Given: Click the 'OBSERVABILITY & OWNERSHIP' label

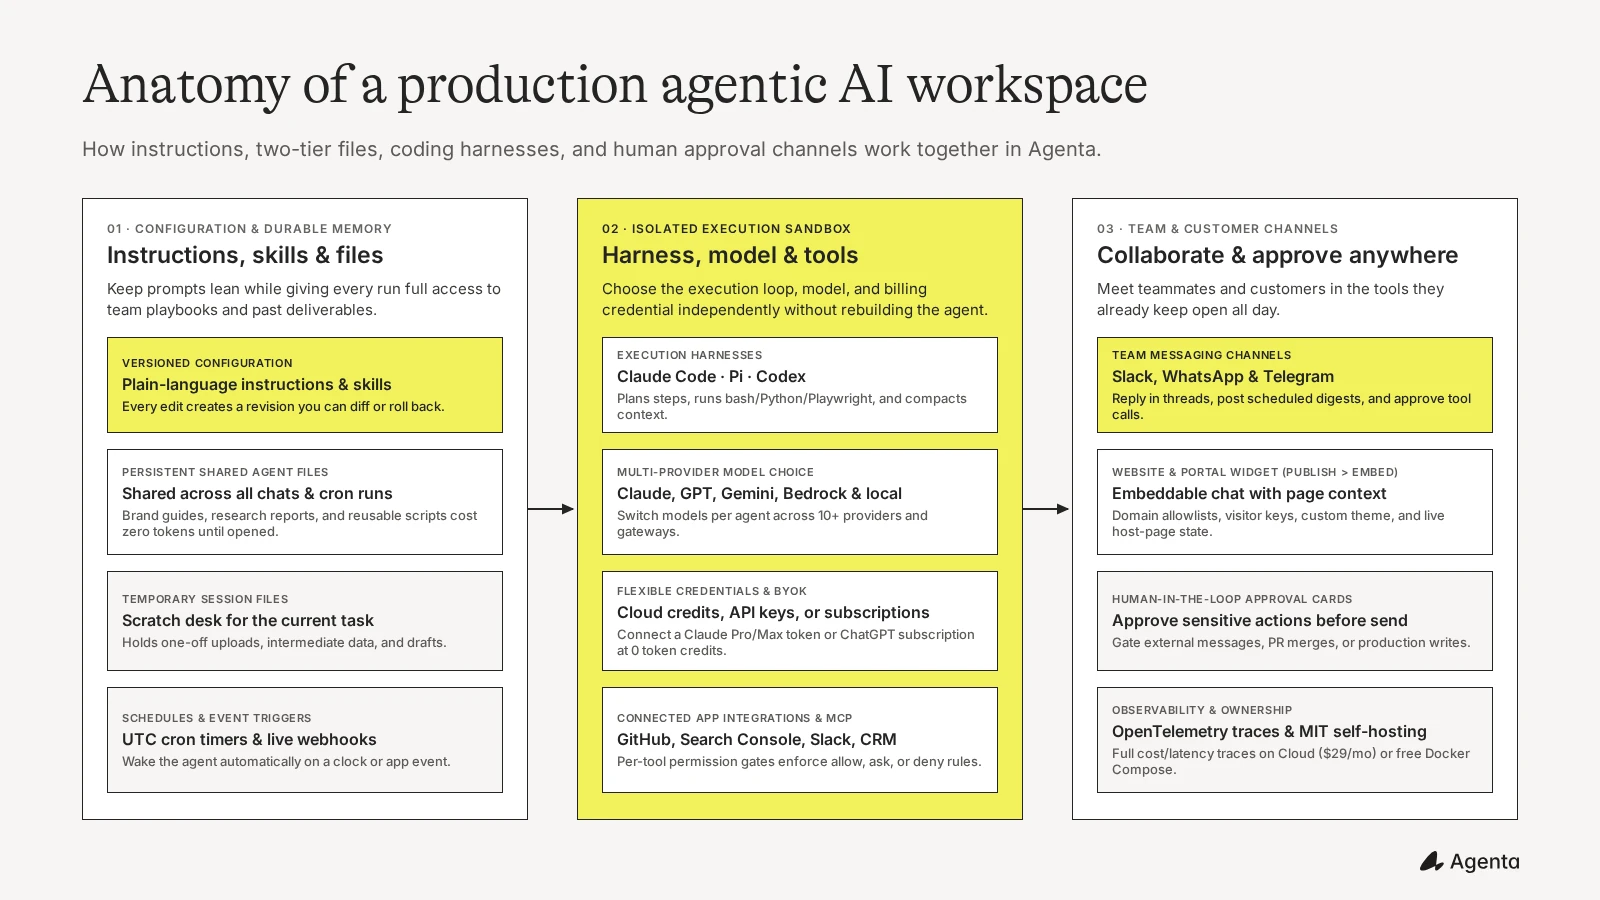Looking at the screenshot, I should 1202,710.
